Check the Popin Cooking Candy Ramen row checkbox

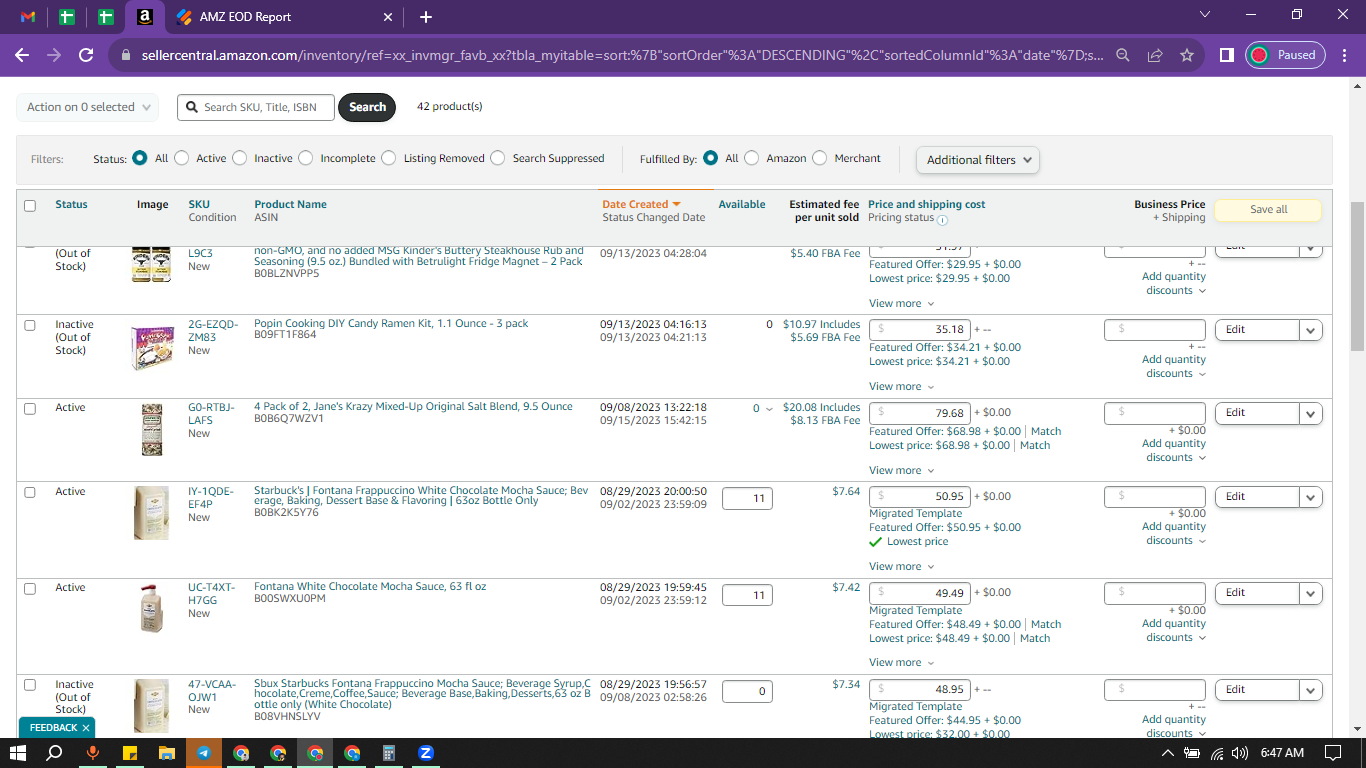30,326
